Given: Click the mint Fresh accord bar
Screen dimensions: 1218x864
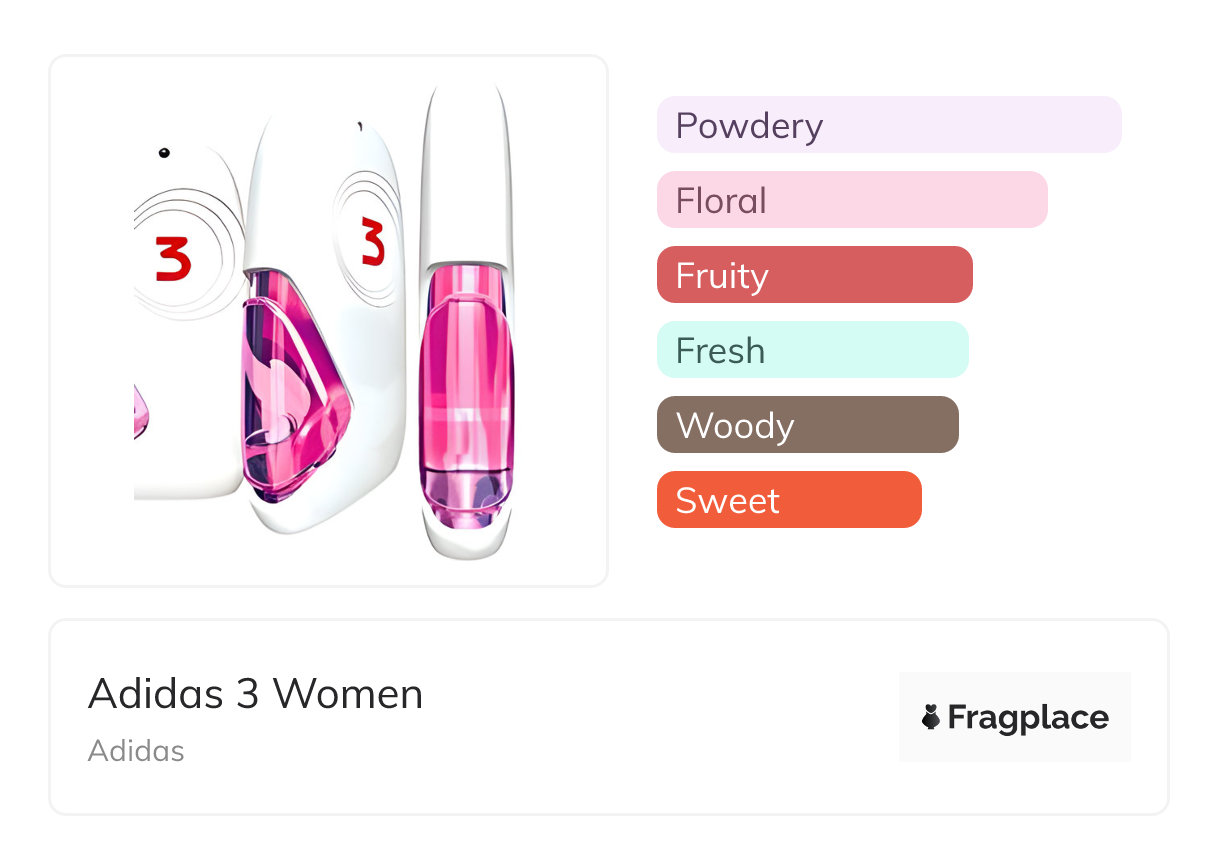Looking at the screenshot, I should coord(812,350).
